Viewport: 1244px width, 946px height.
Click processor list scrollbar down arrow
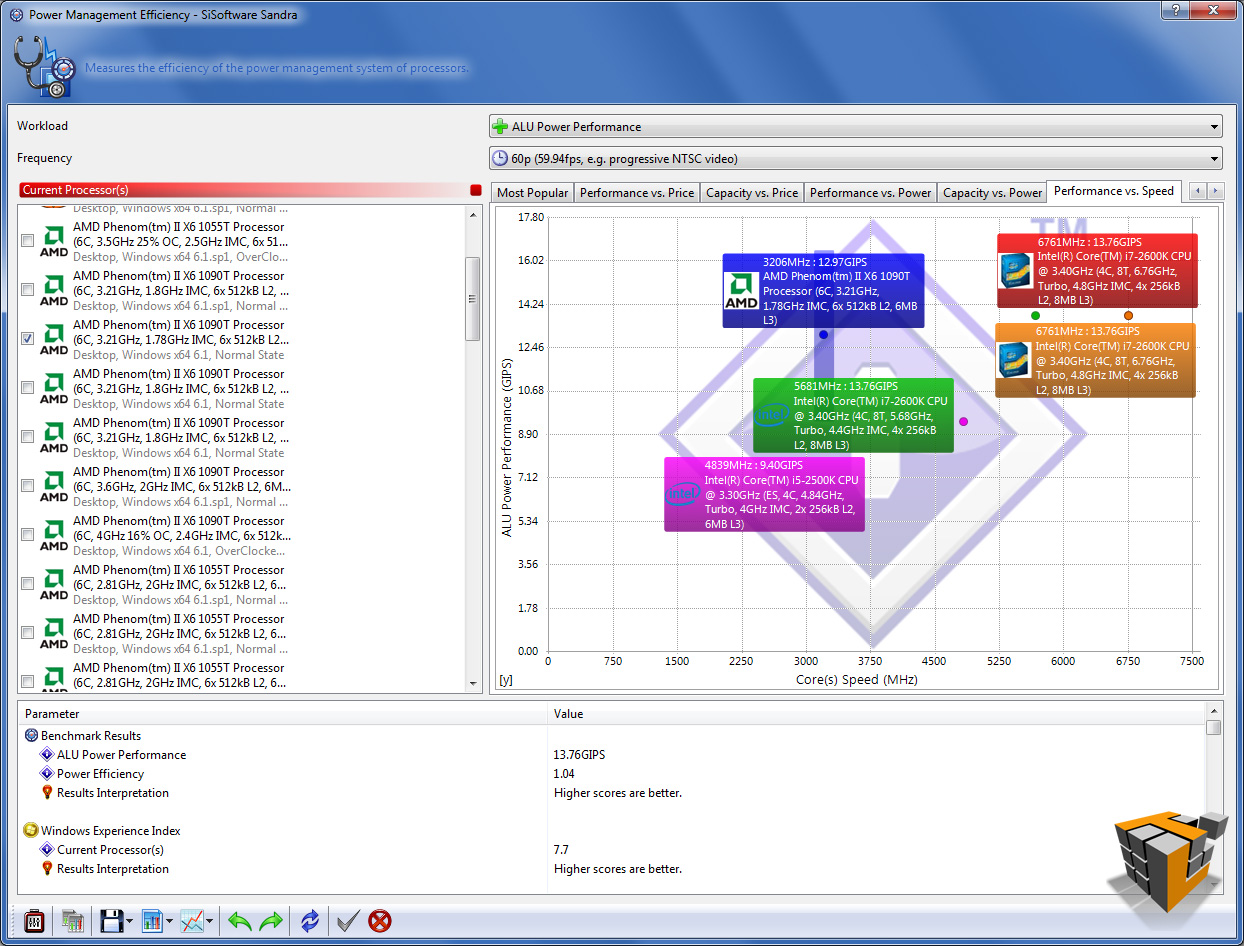point(473,683)
